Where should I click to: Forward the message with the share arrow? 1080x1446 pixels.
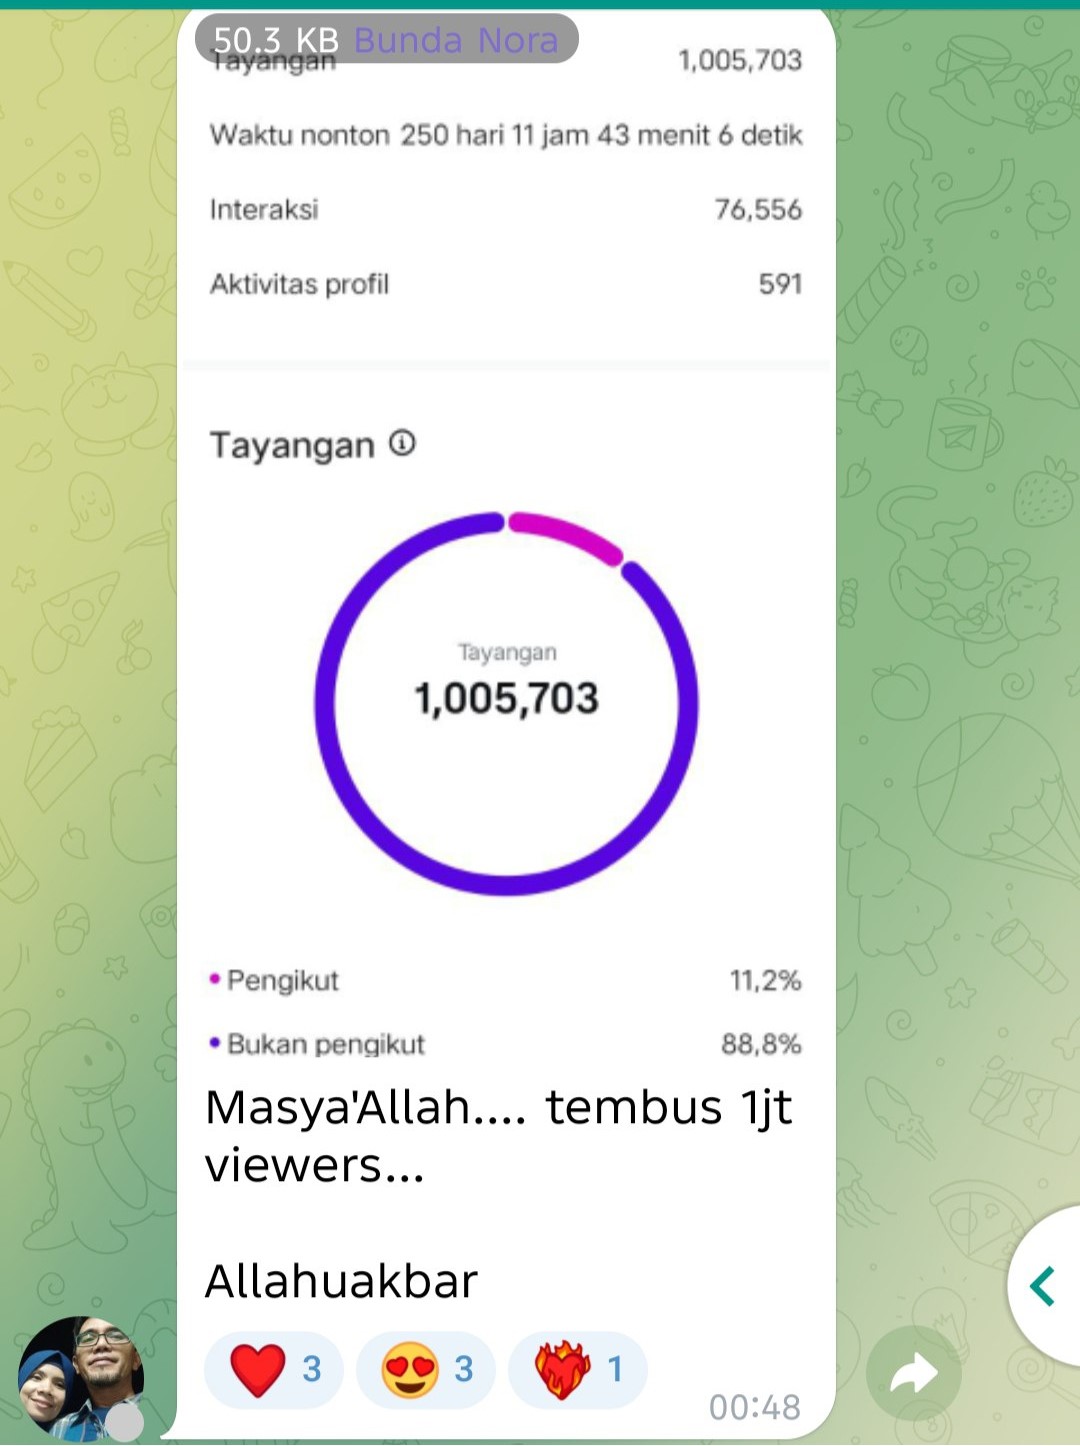click(x=914, y=1374)
